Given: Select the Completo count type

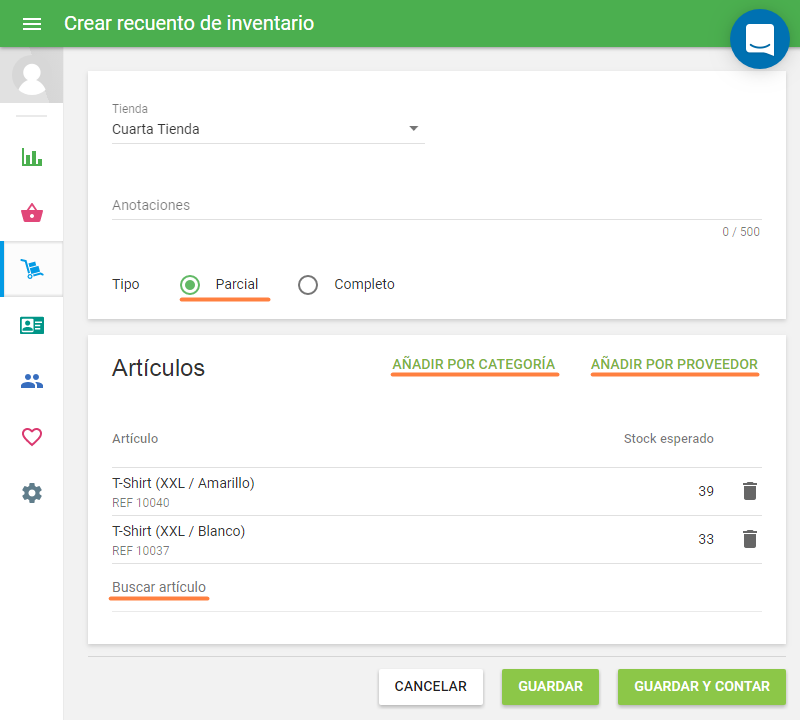Looking at the screenshot, I should [308, 285].
